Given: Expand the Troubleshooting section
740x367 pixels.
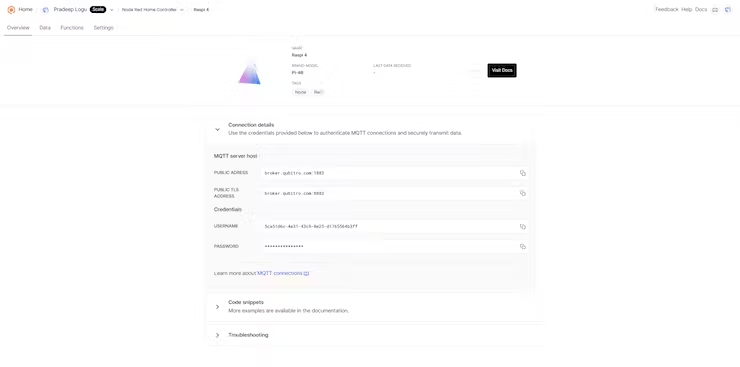Looking at the screenshot, I should (x=217, y=335).
